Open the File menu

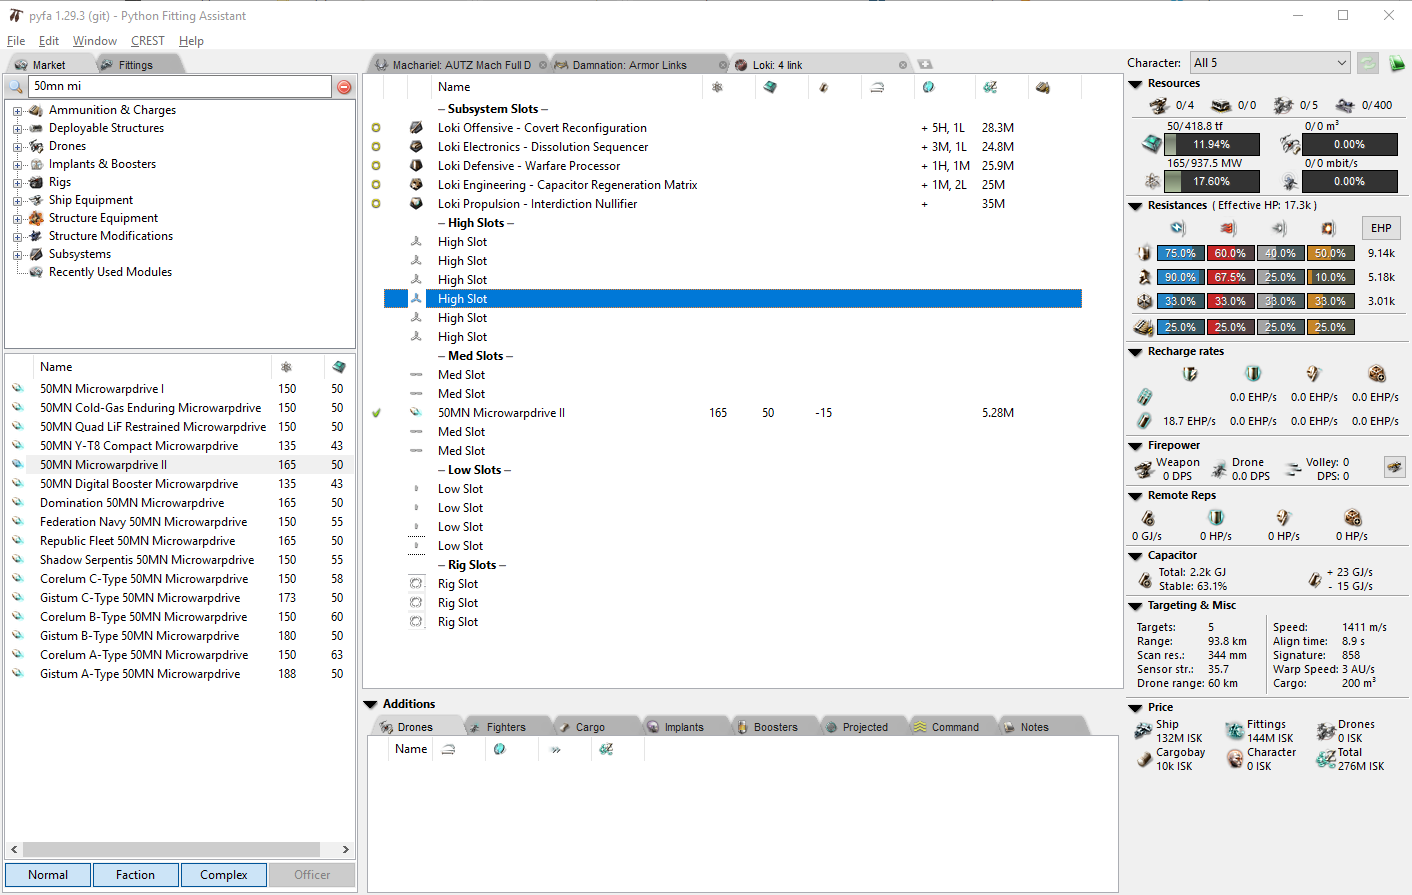pyautogui.click(x=16, y=41)
